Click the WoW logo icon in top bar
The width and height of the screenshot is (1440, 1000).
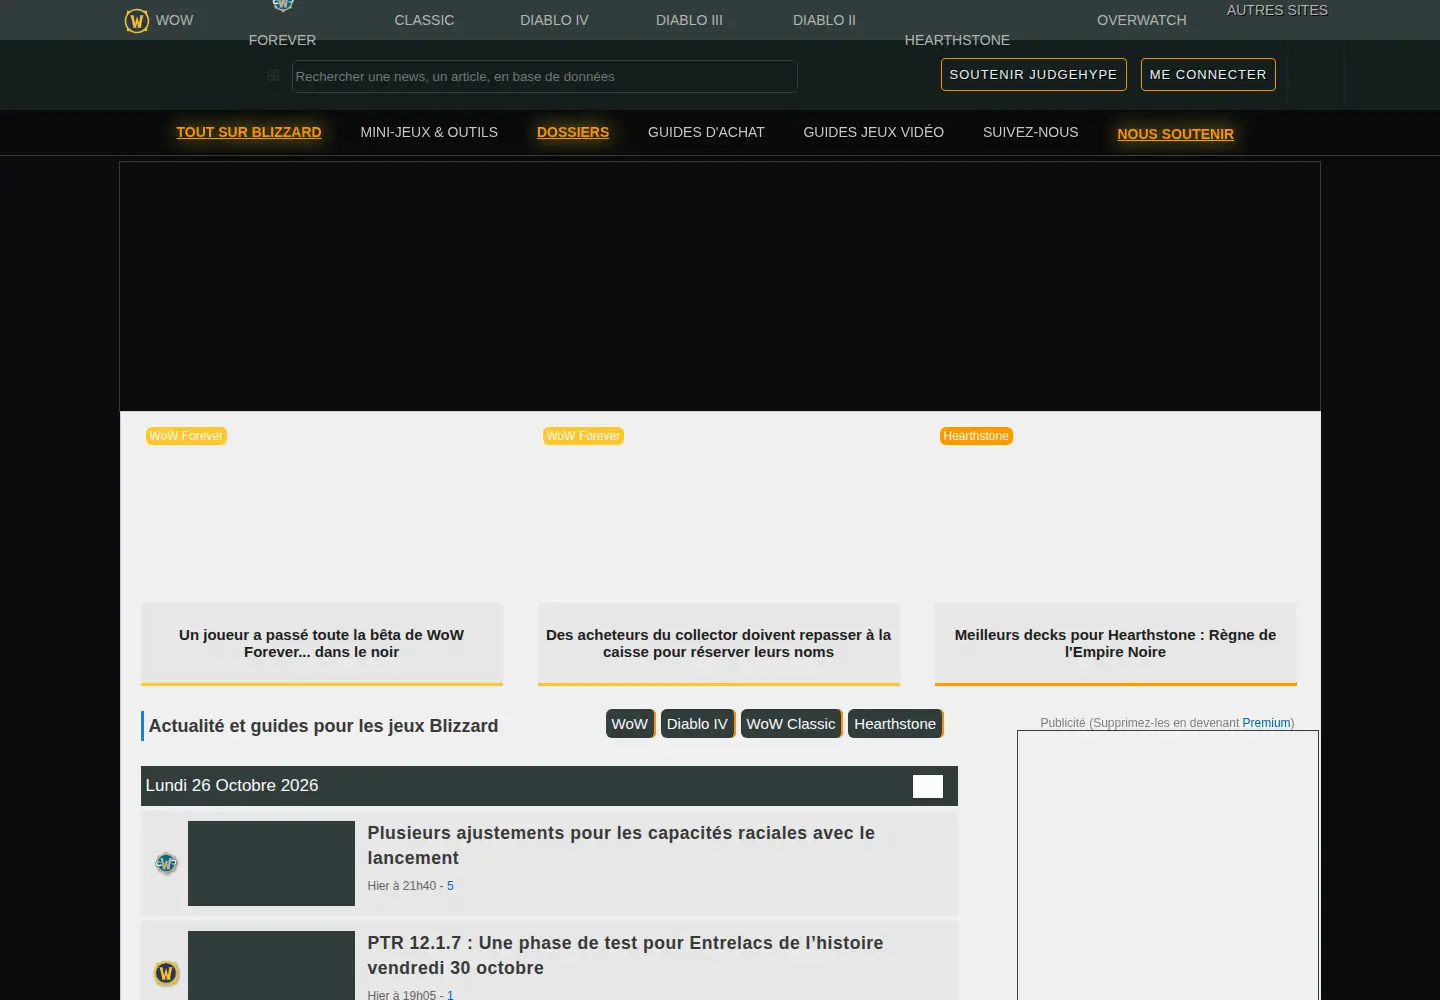point(136,20)
